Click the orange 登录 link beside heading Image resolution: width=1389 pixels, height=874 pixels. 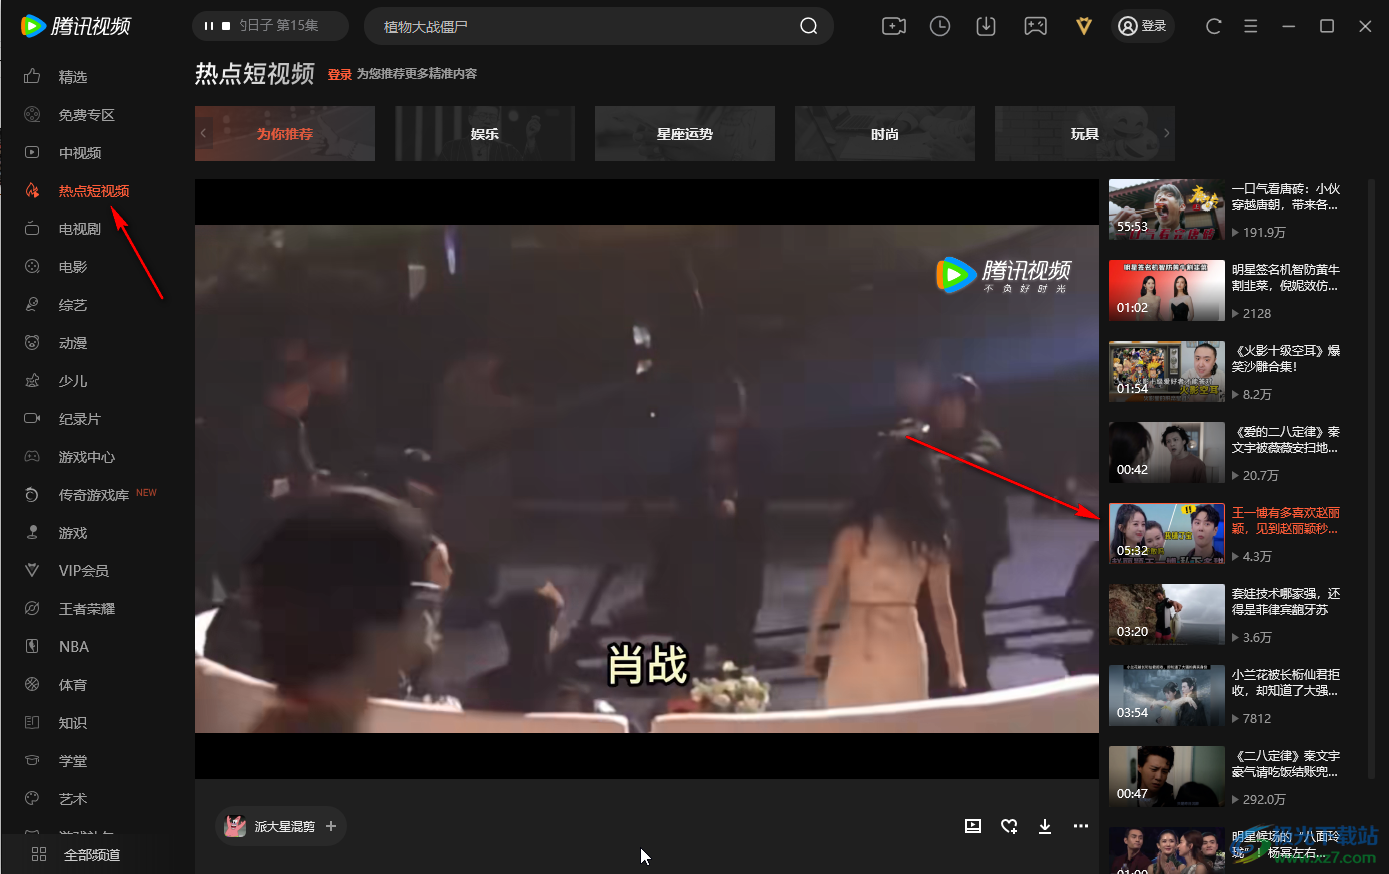340,74
